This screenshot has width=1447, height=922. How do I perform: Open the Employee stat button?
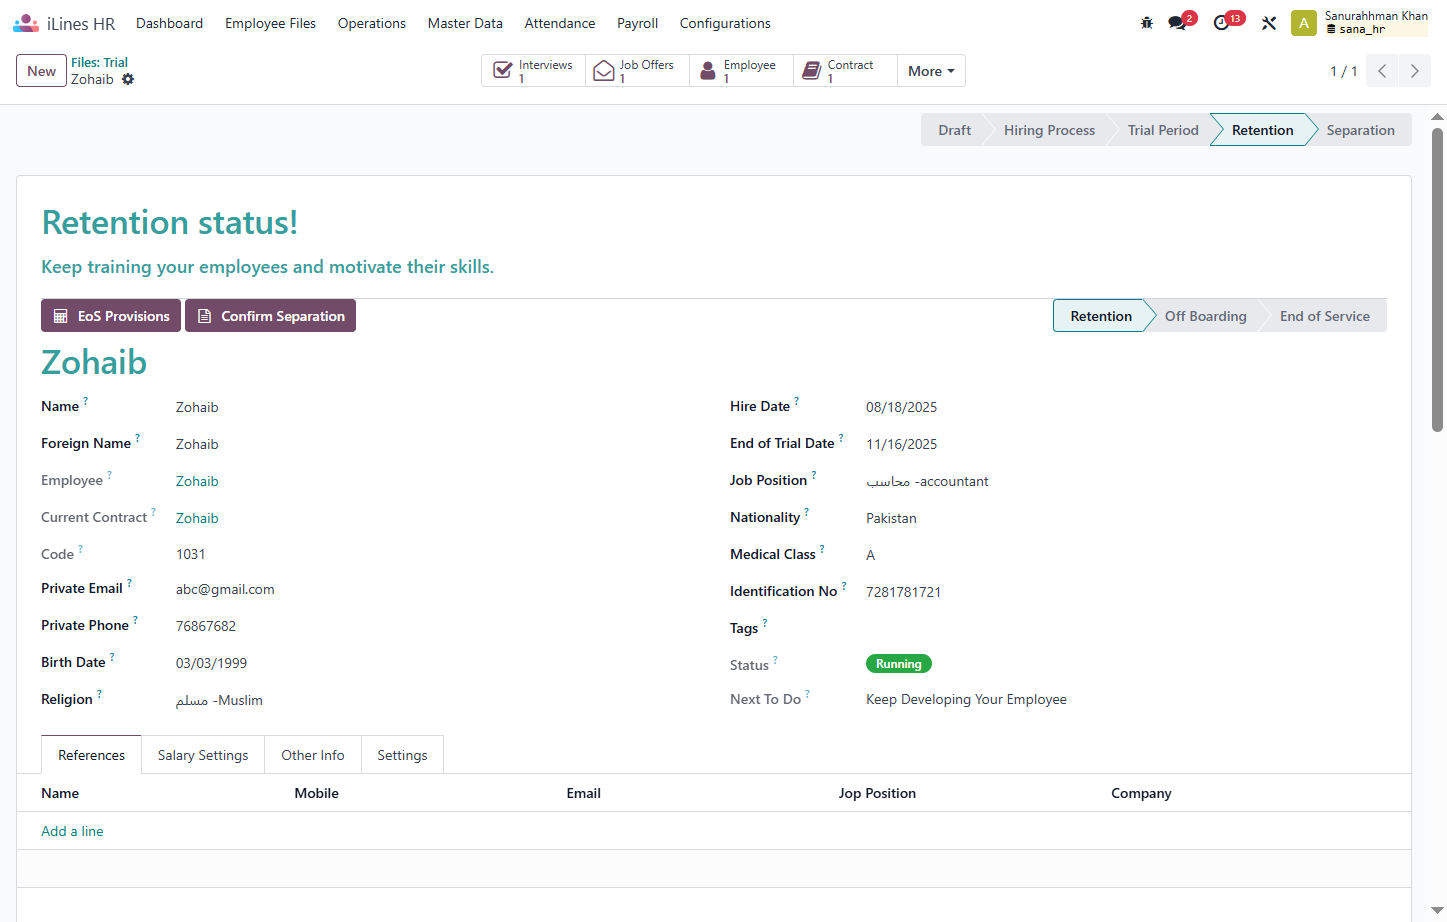click(x=741, y=71)
